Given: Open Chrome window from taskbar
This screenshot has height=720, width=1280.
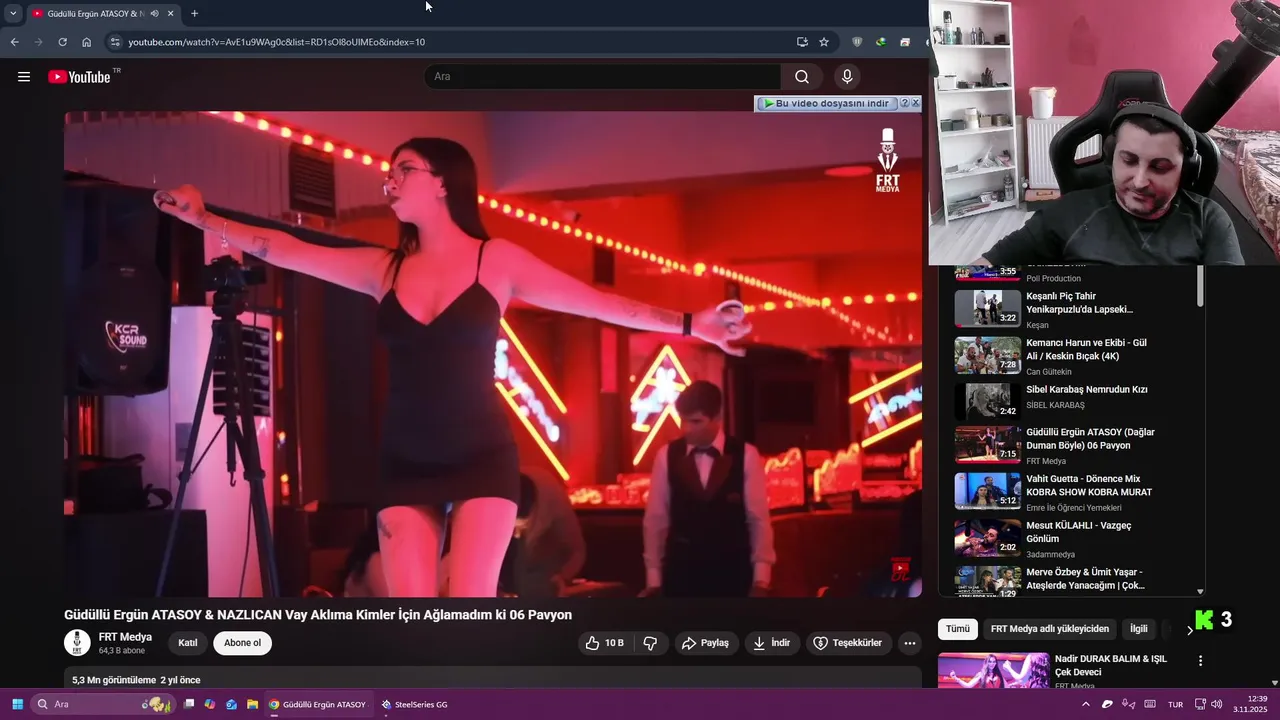Looking at the screenshot, I should (317, 704).
